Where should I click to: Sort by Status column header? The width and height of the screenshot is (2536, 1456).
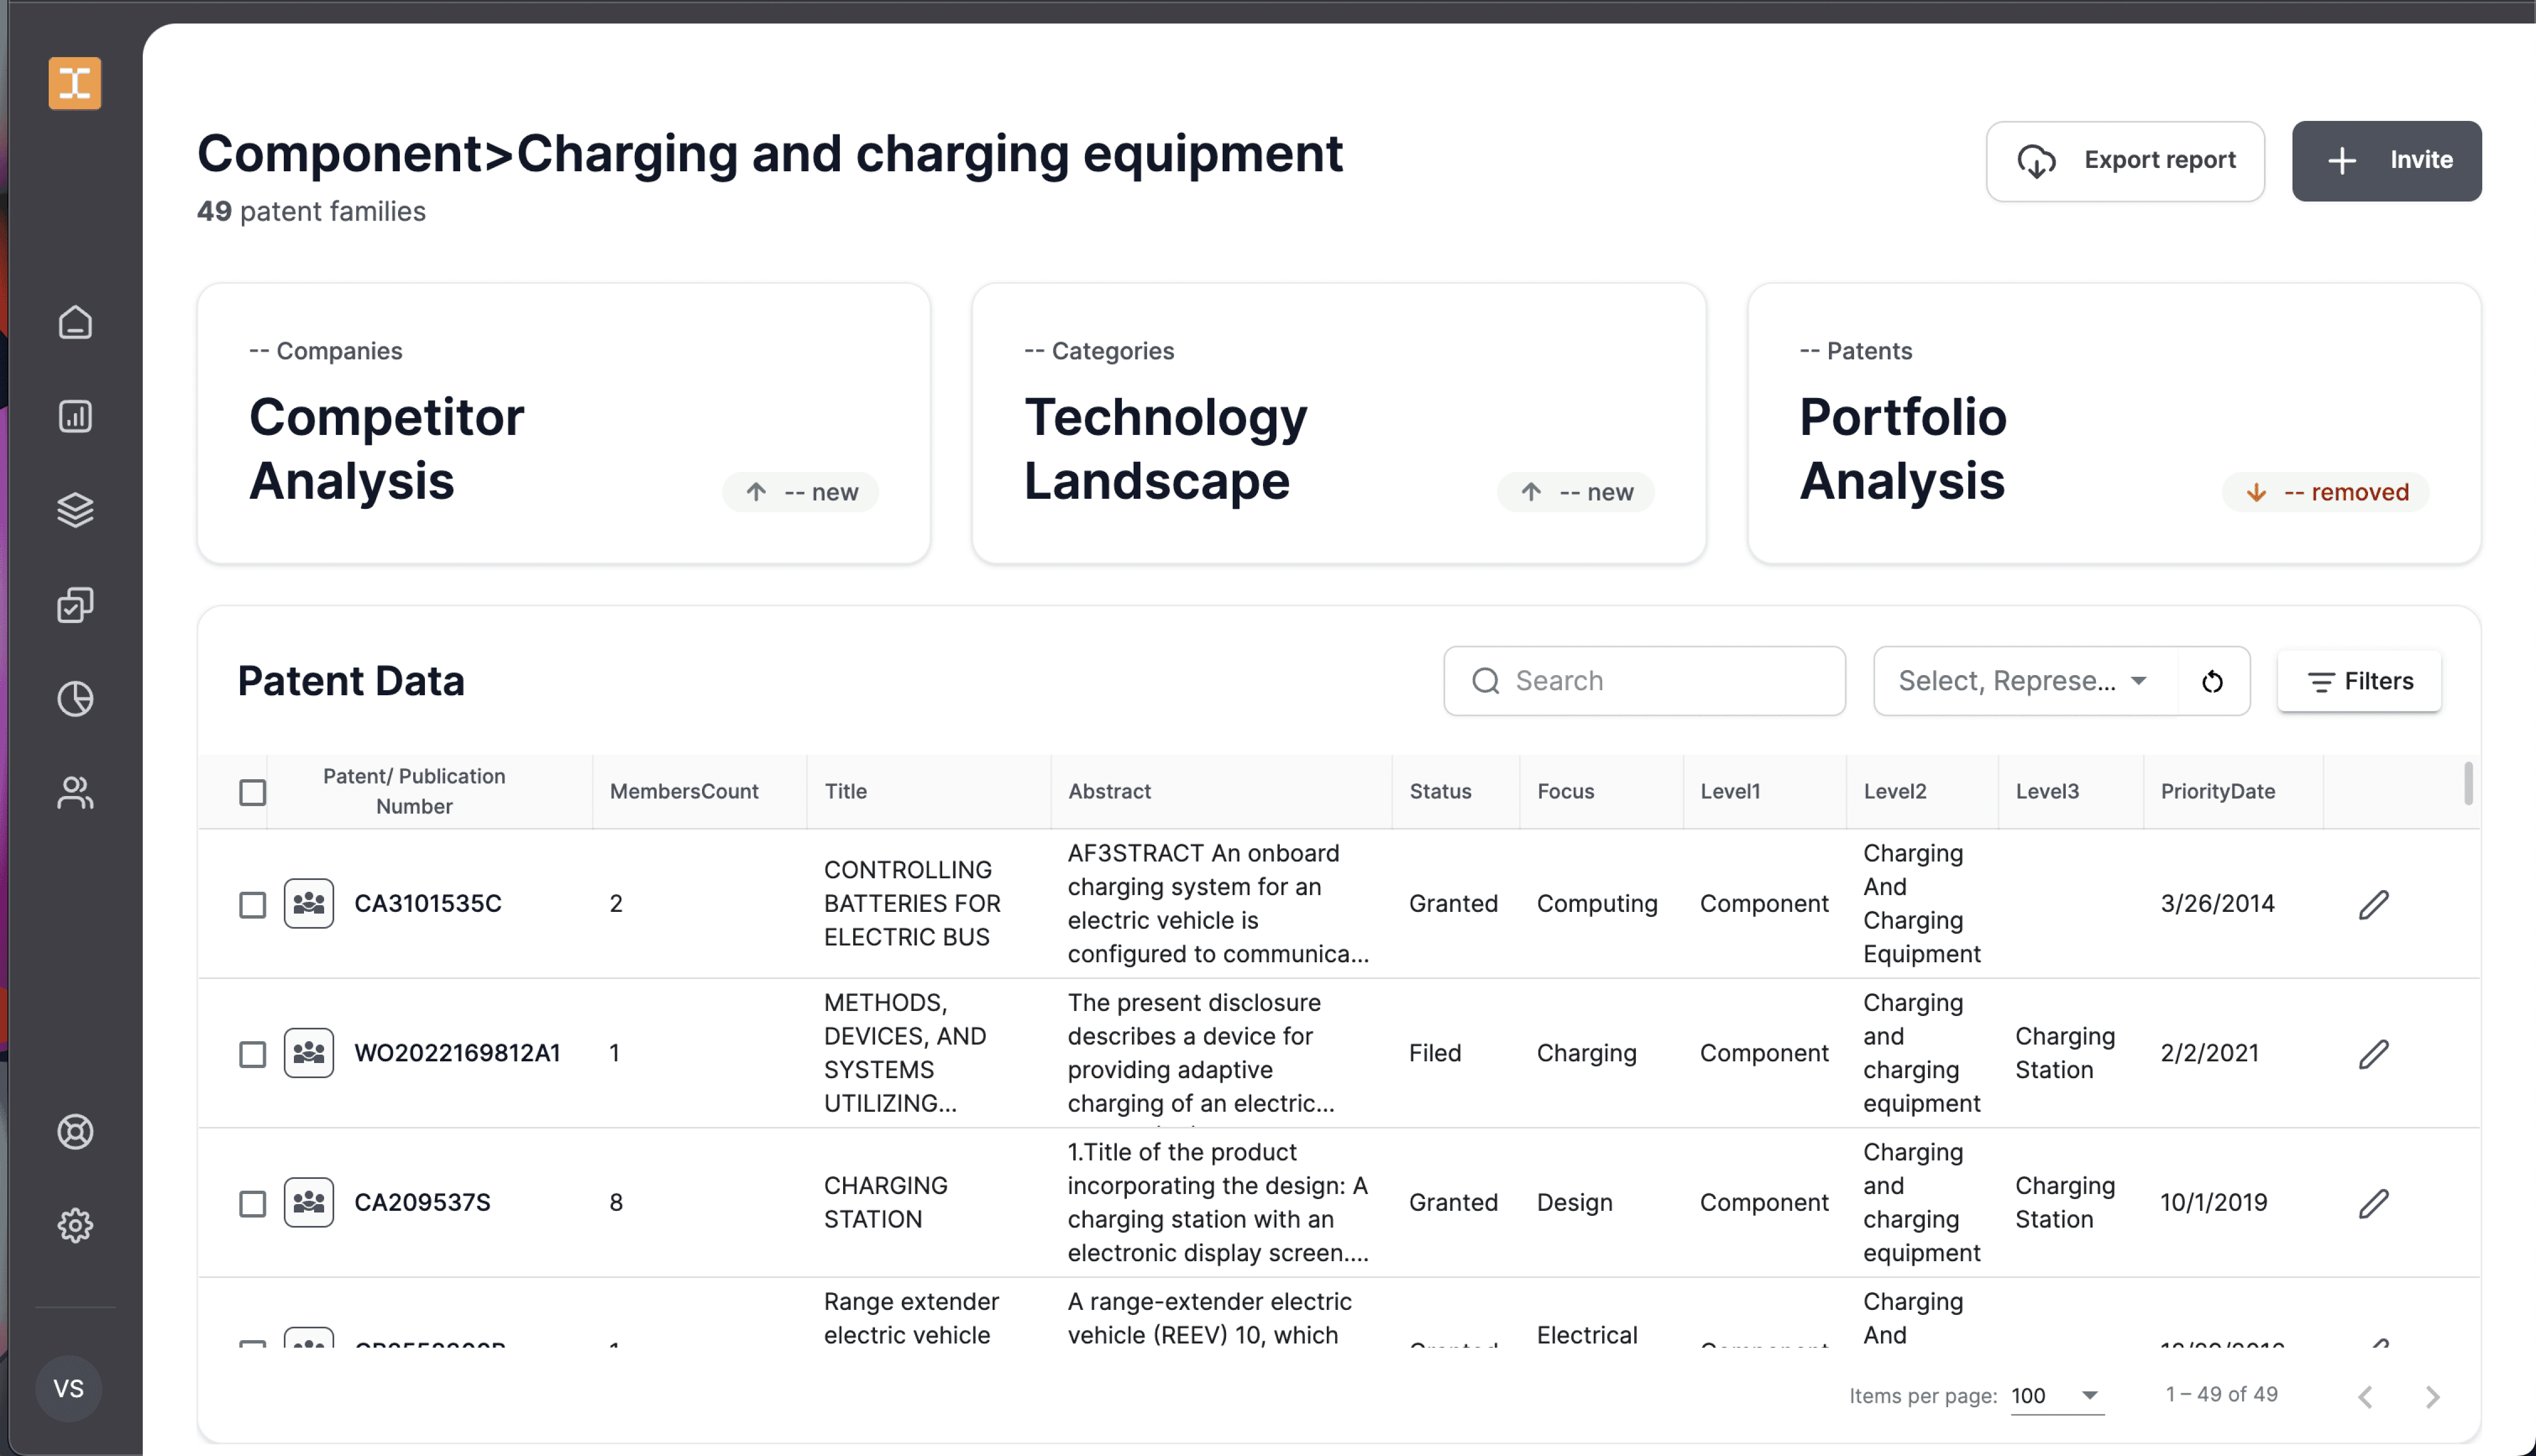click(1440, 791)
